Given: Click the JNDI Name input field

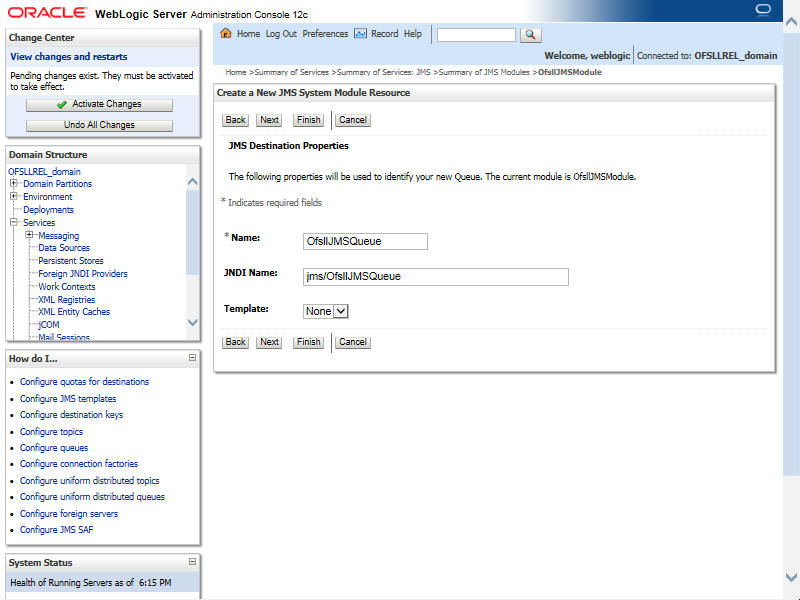Looking at the screenshot, I should pos(436,277).
